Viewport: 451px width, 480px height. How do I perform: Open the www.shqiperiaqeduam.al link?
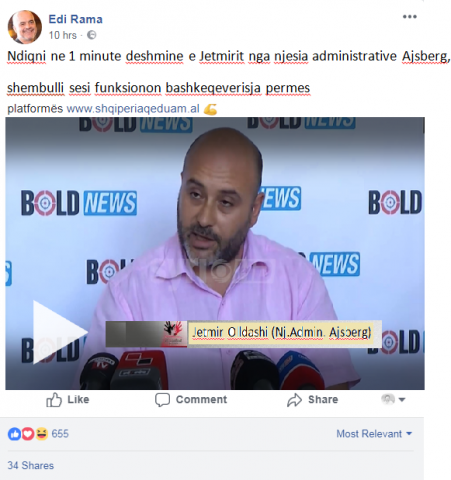pyautogui.click(x=133, y=109)
